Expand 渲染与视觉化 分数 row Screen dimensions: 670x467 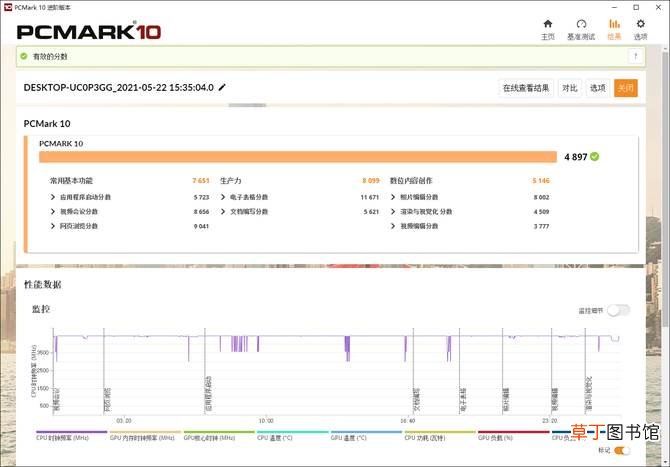coord(393,211)
